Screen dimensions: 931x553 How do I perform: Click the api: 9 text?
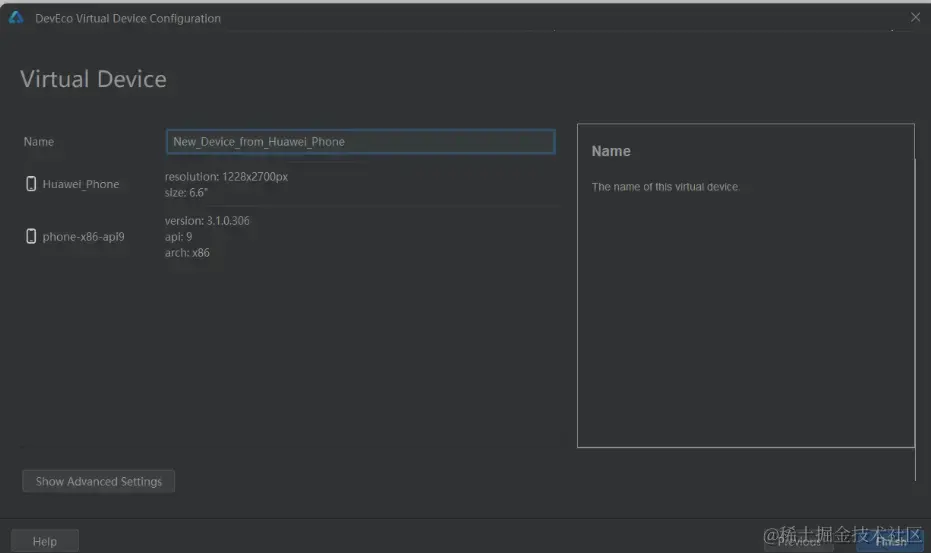point(178,236)
